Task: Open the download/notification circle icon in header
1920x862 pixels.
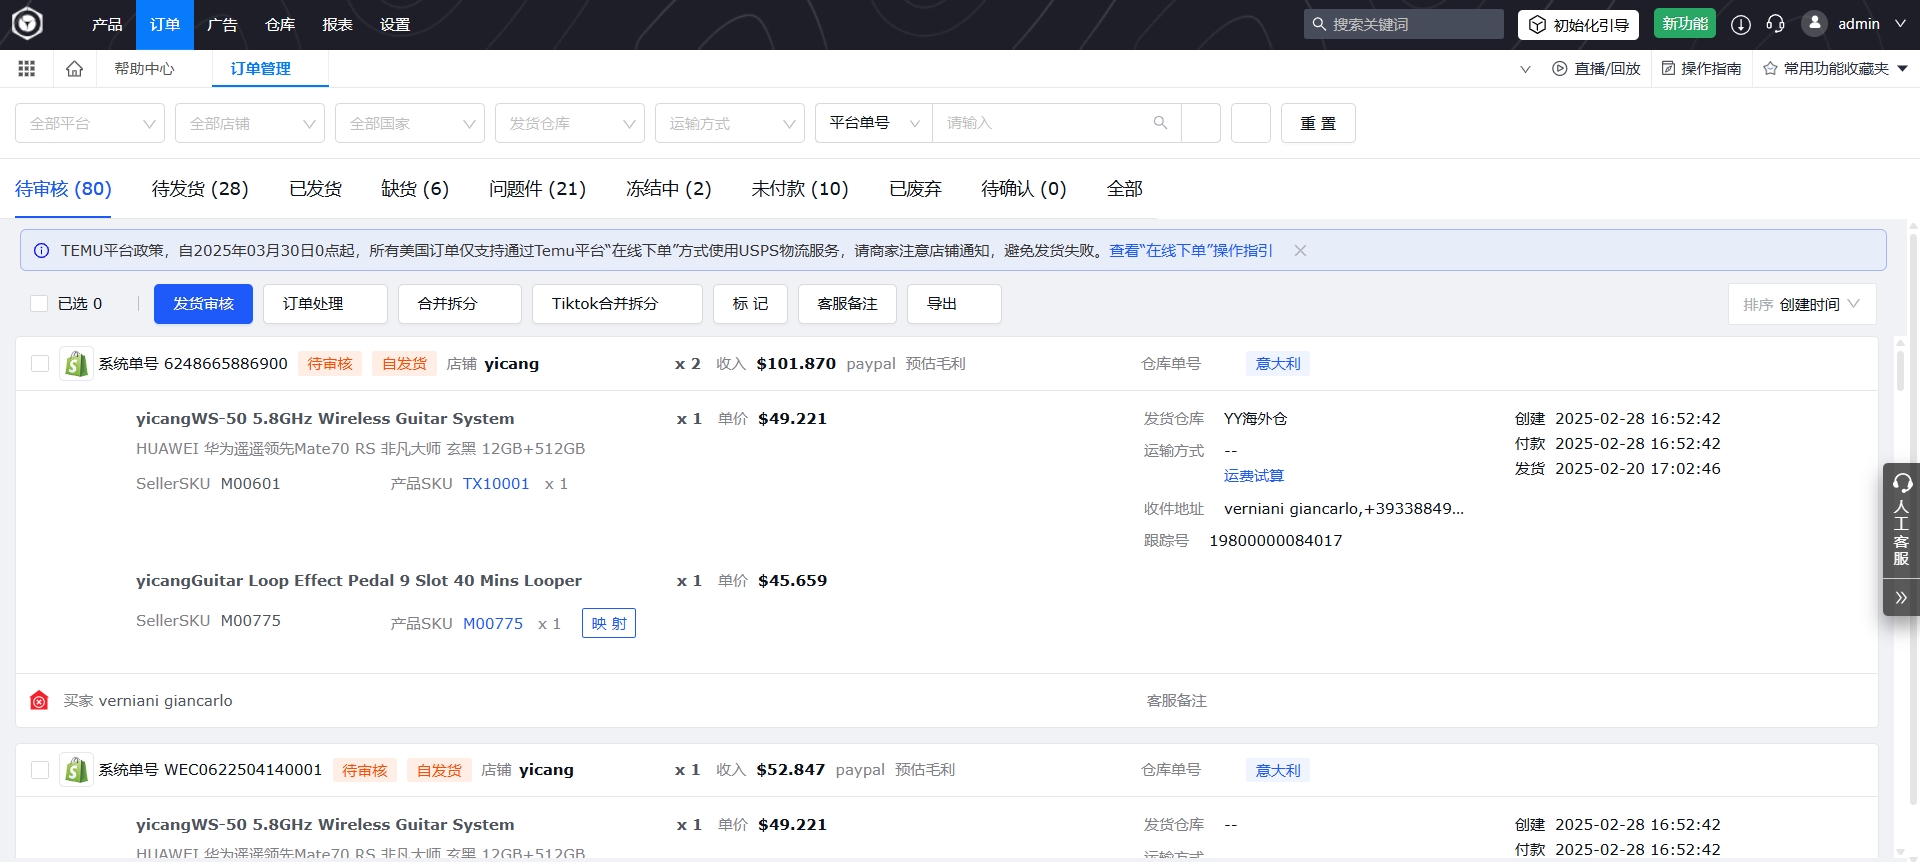Action: point(1741,24)
